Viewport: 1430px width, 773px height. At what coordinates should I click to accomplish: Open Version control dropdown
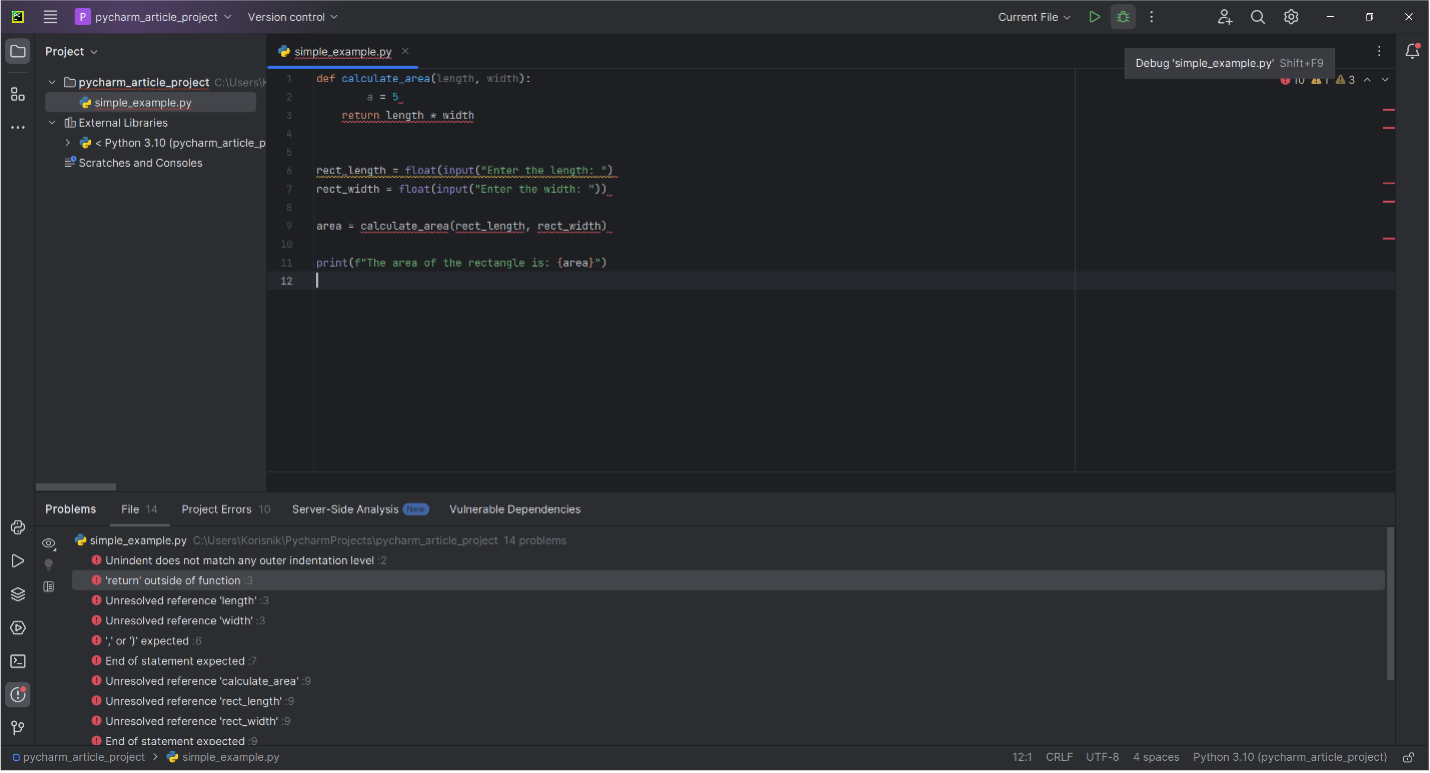292,17
